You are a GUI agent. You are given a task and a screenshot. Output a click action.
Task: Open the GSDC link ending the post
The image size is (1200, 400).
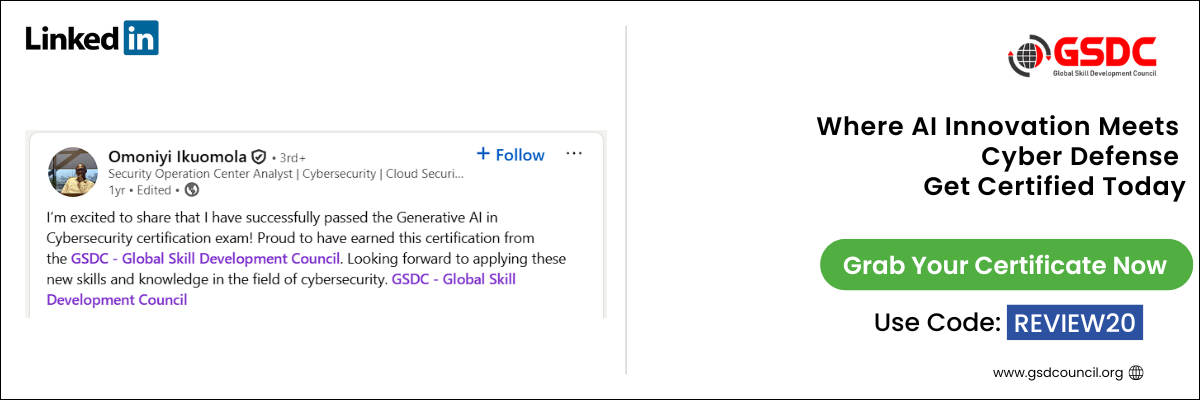tap(453, 278)
